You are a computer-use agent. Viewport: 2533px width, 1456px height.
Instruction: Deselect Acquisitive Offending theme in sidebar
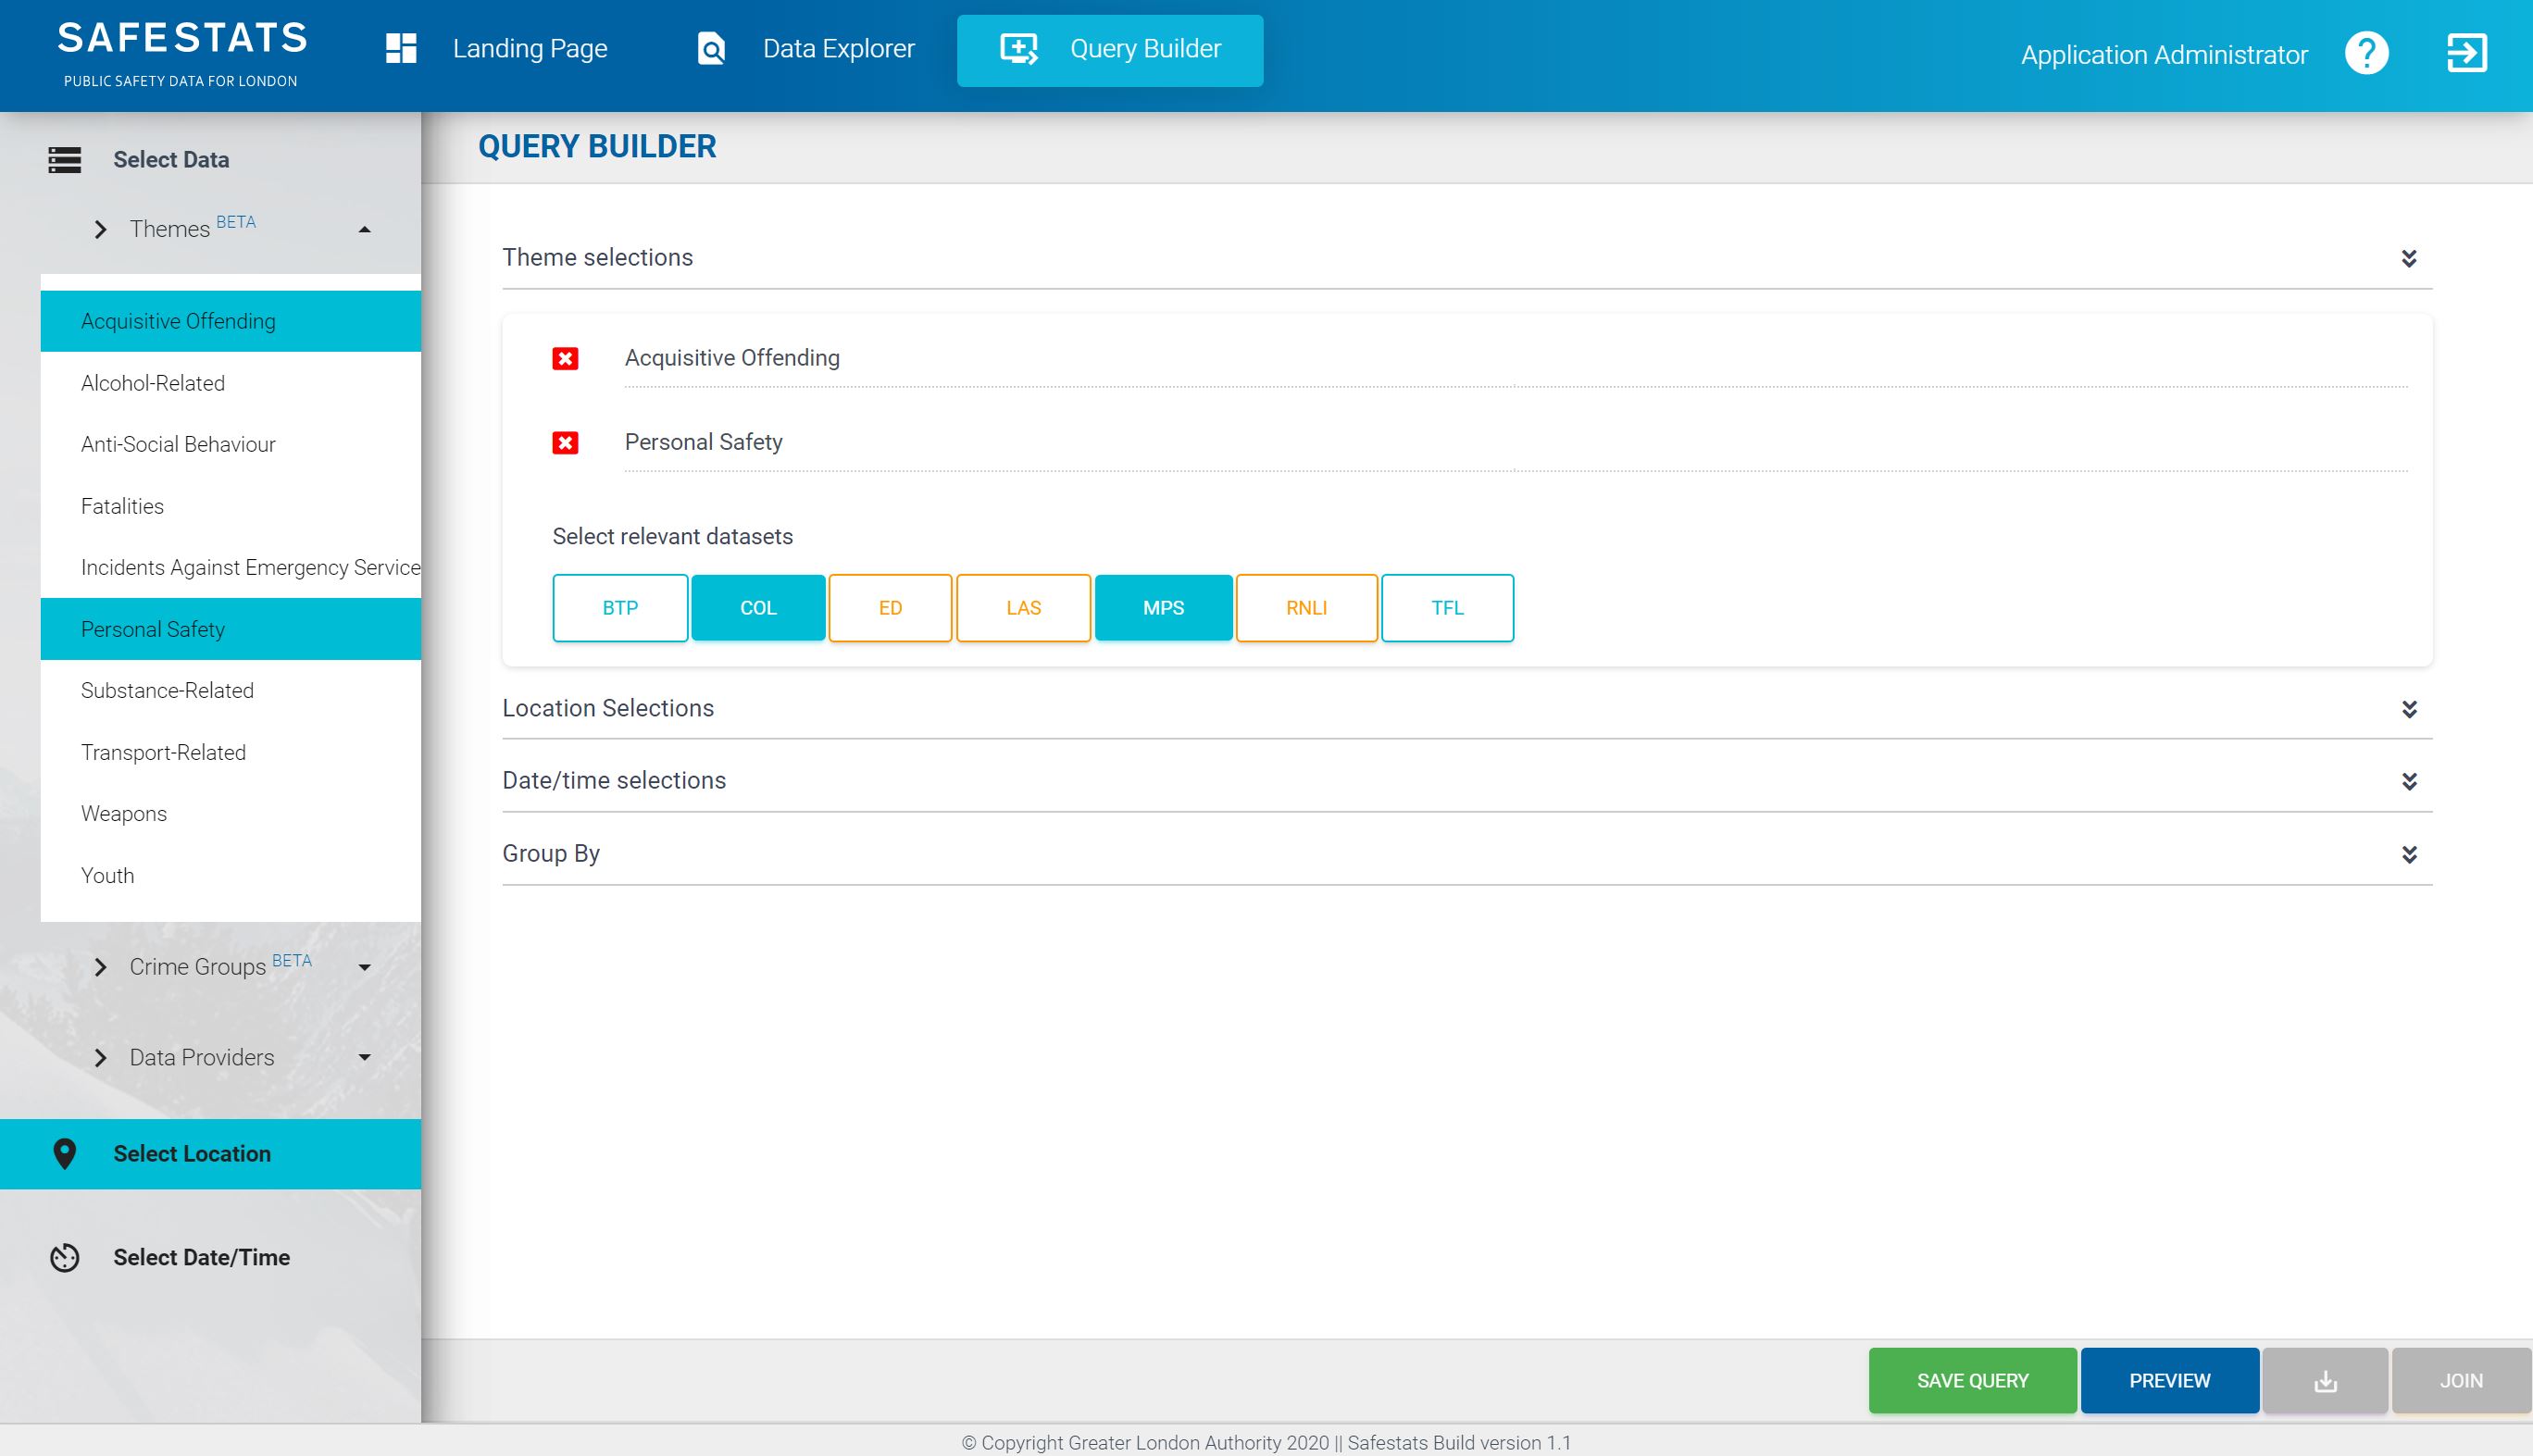coord(230,321)
